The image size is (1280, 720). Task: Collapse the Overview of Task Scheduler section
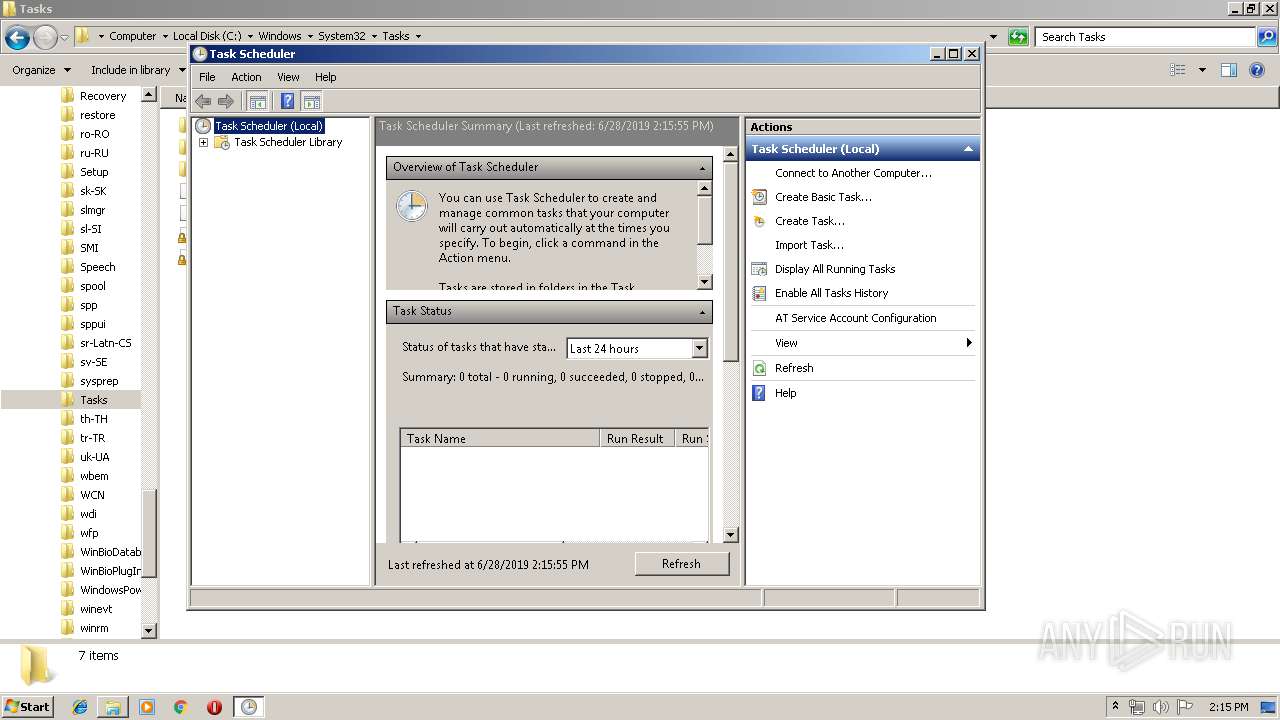point(702,168)
